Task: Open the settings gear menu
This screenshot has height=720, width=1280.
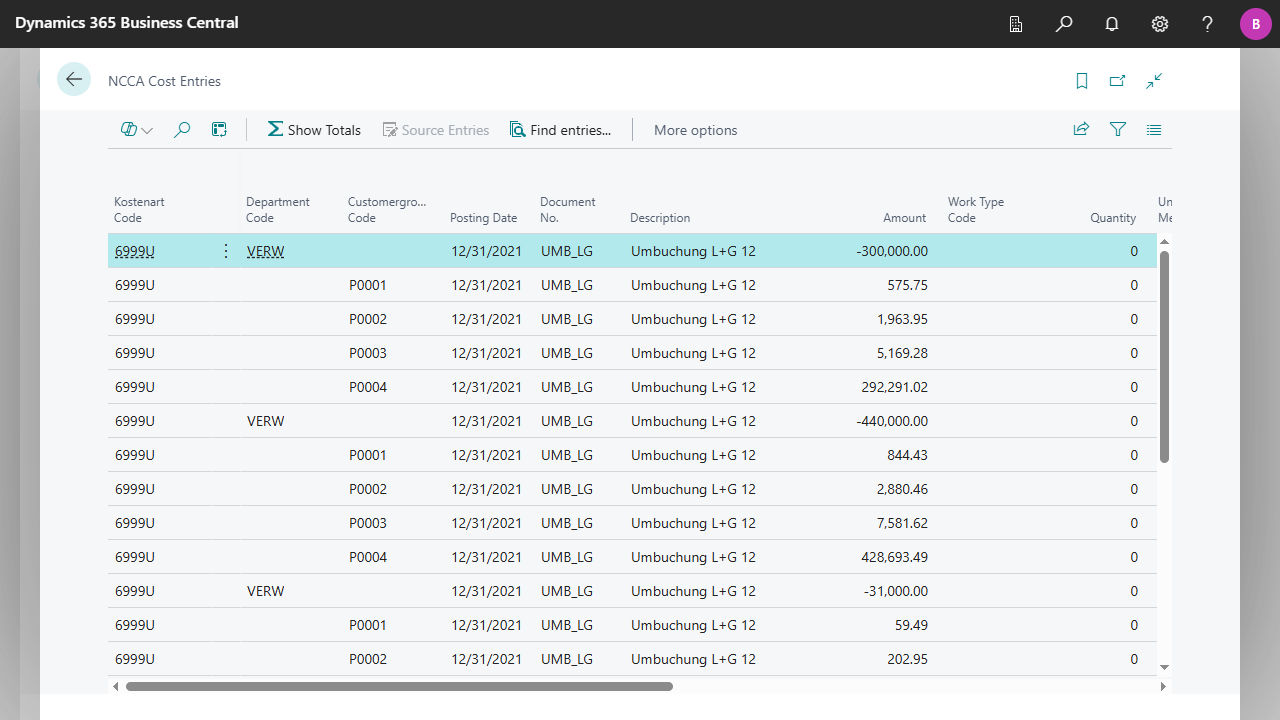Action: click(x=1160, y=24)
